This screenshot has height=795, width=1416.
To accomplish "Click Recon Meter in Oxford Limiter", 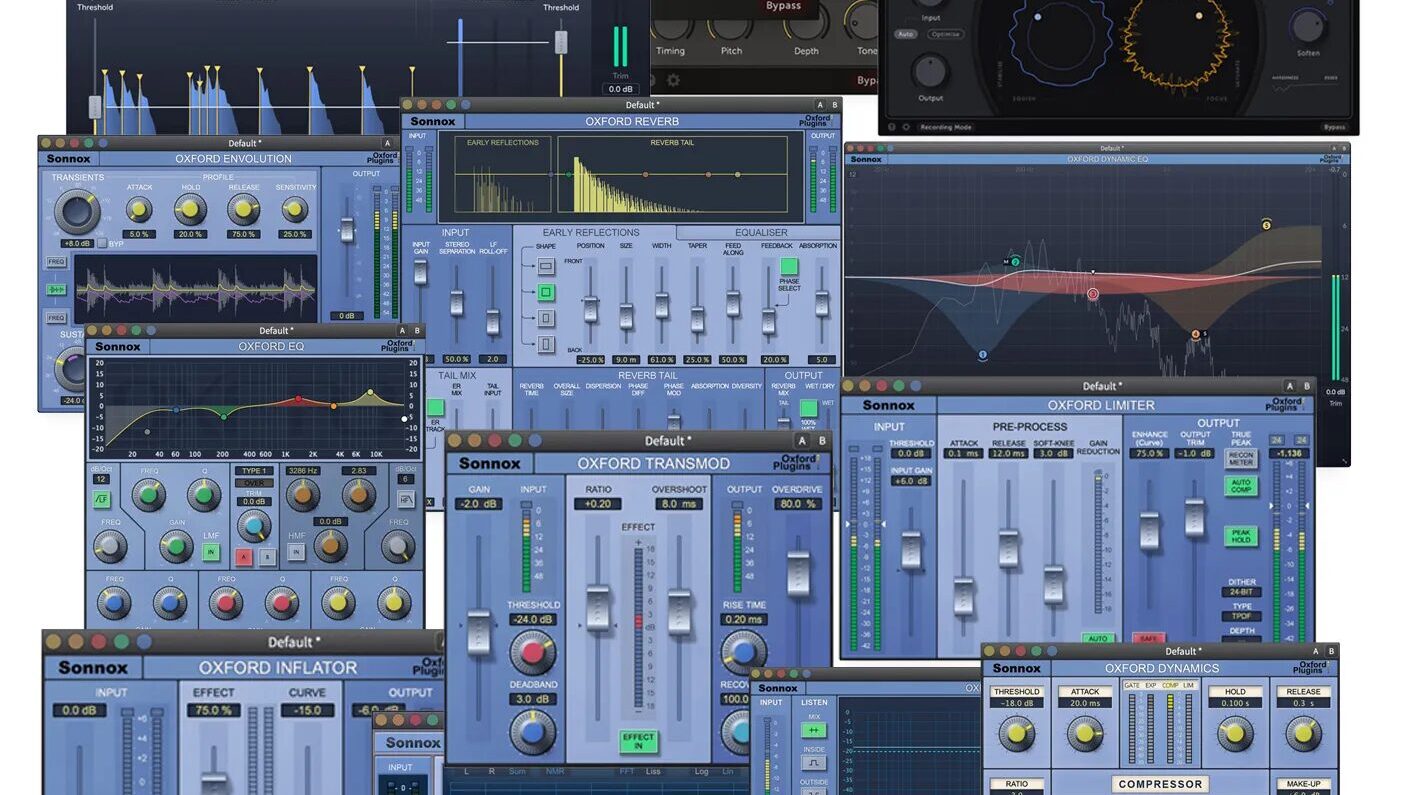I will (1241, 459).
